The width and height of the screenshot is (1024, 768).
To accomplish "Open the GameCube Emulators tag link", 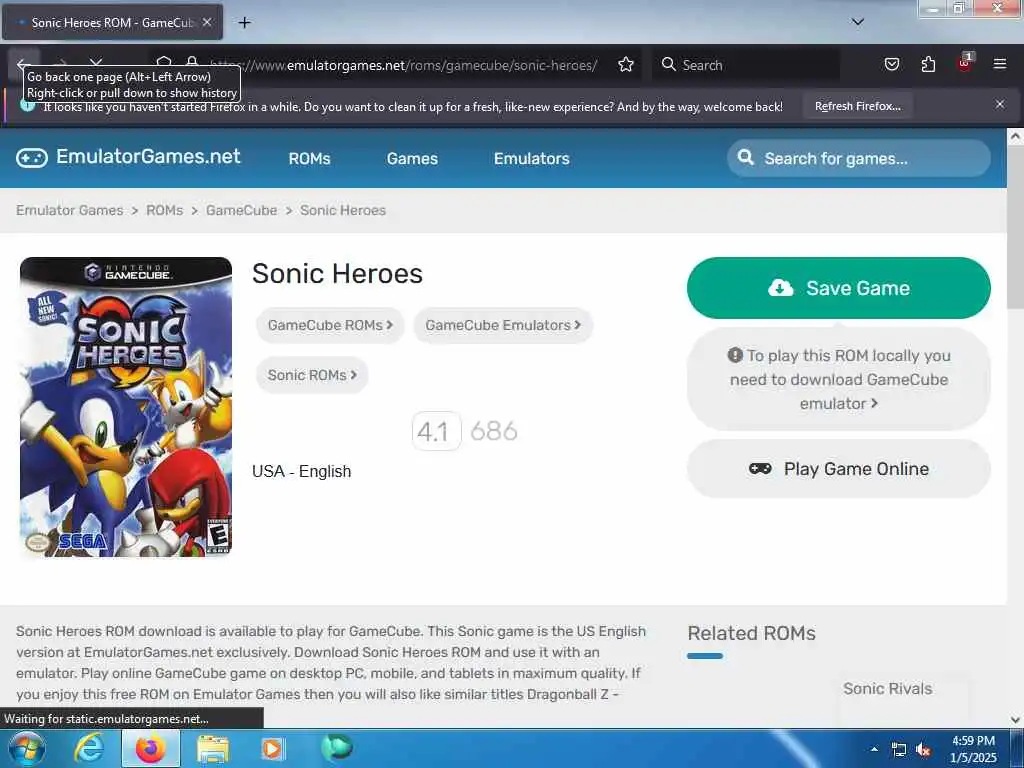I will [x=503, y=325].
